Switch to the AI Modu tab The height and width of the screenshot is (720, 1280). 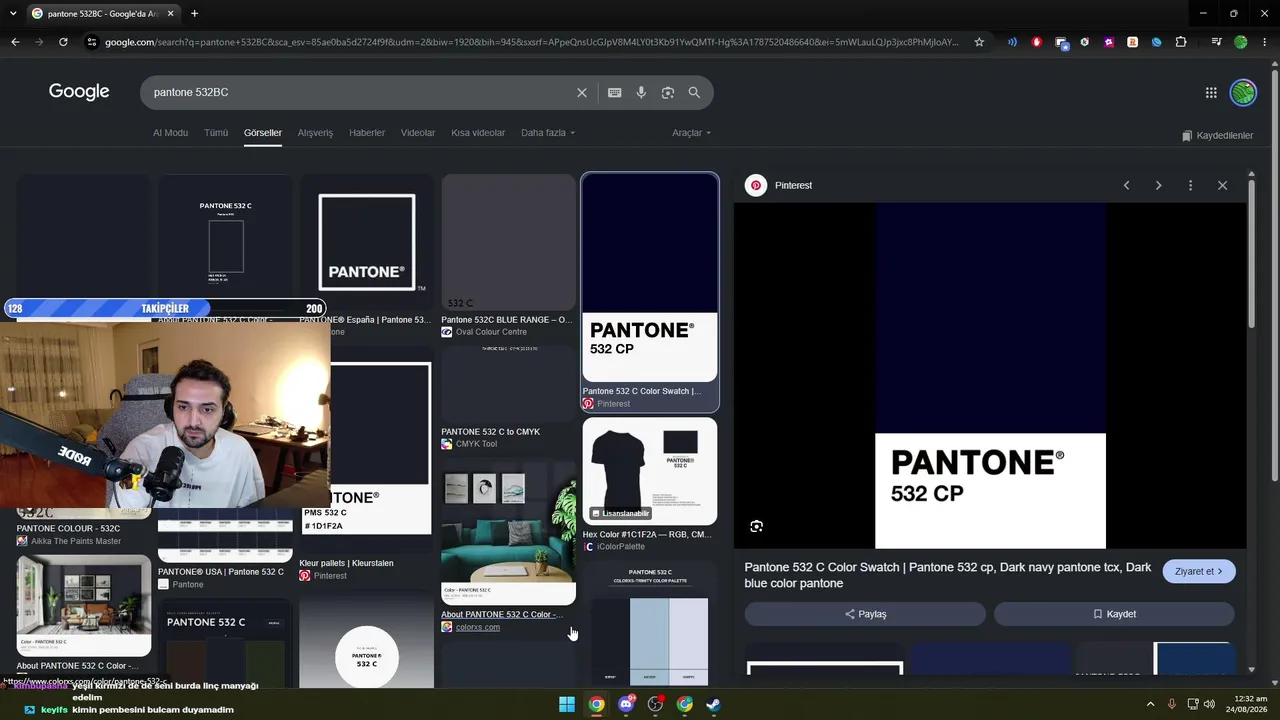pos(170,133)
